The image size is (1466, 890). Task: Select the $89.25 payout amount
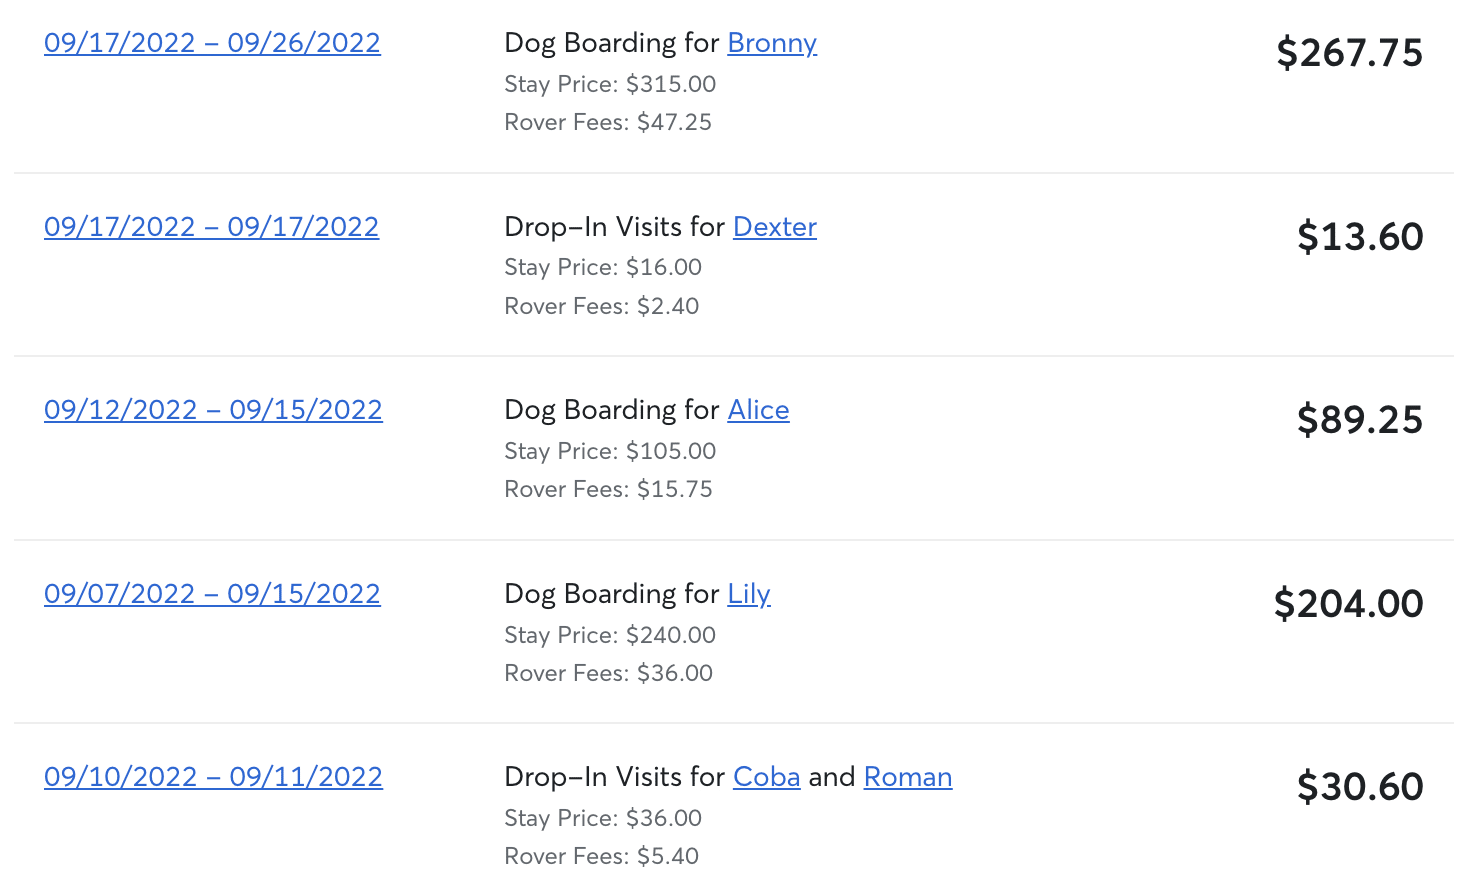(x=1360, y=420)
